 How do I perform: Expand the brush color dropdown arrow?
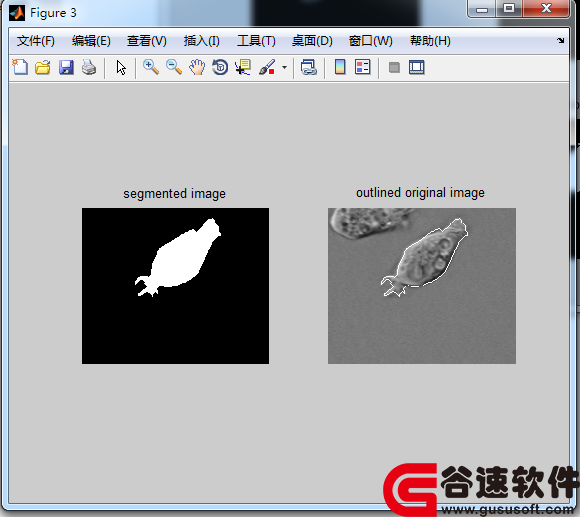[x=284, y=67]
